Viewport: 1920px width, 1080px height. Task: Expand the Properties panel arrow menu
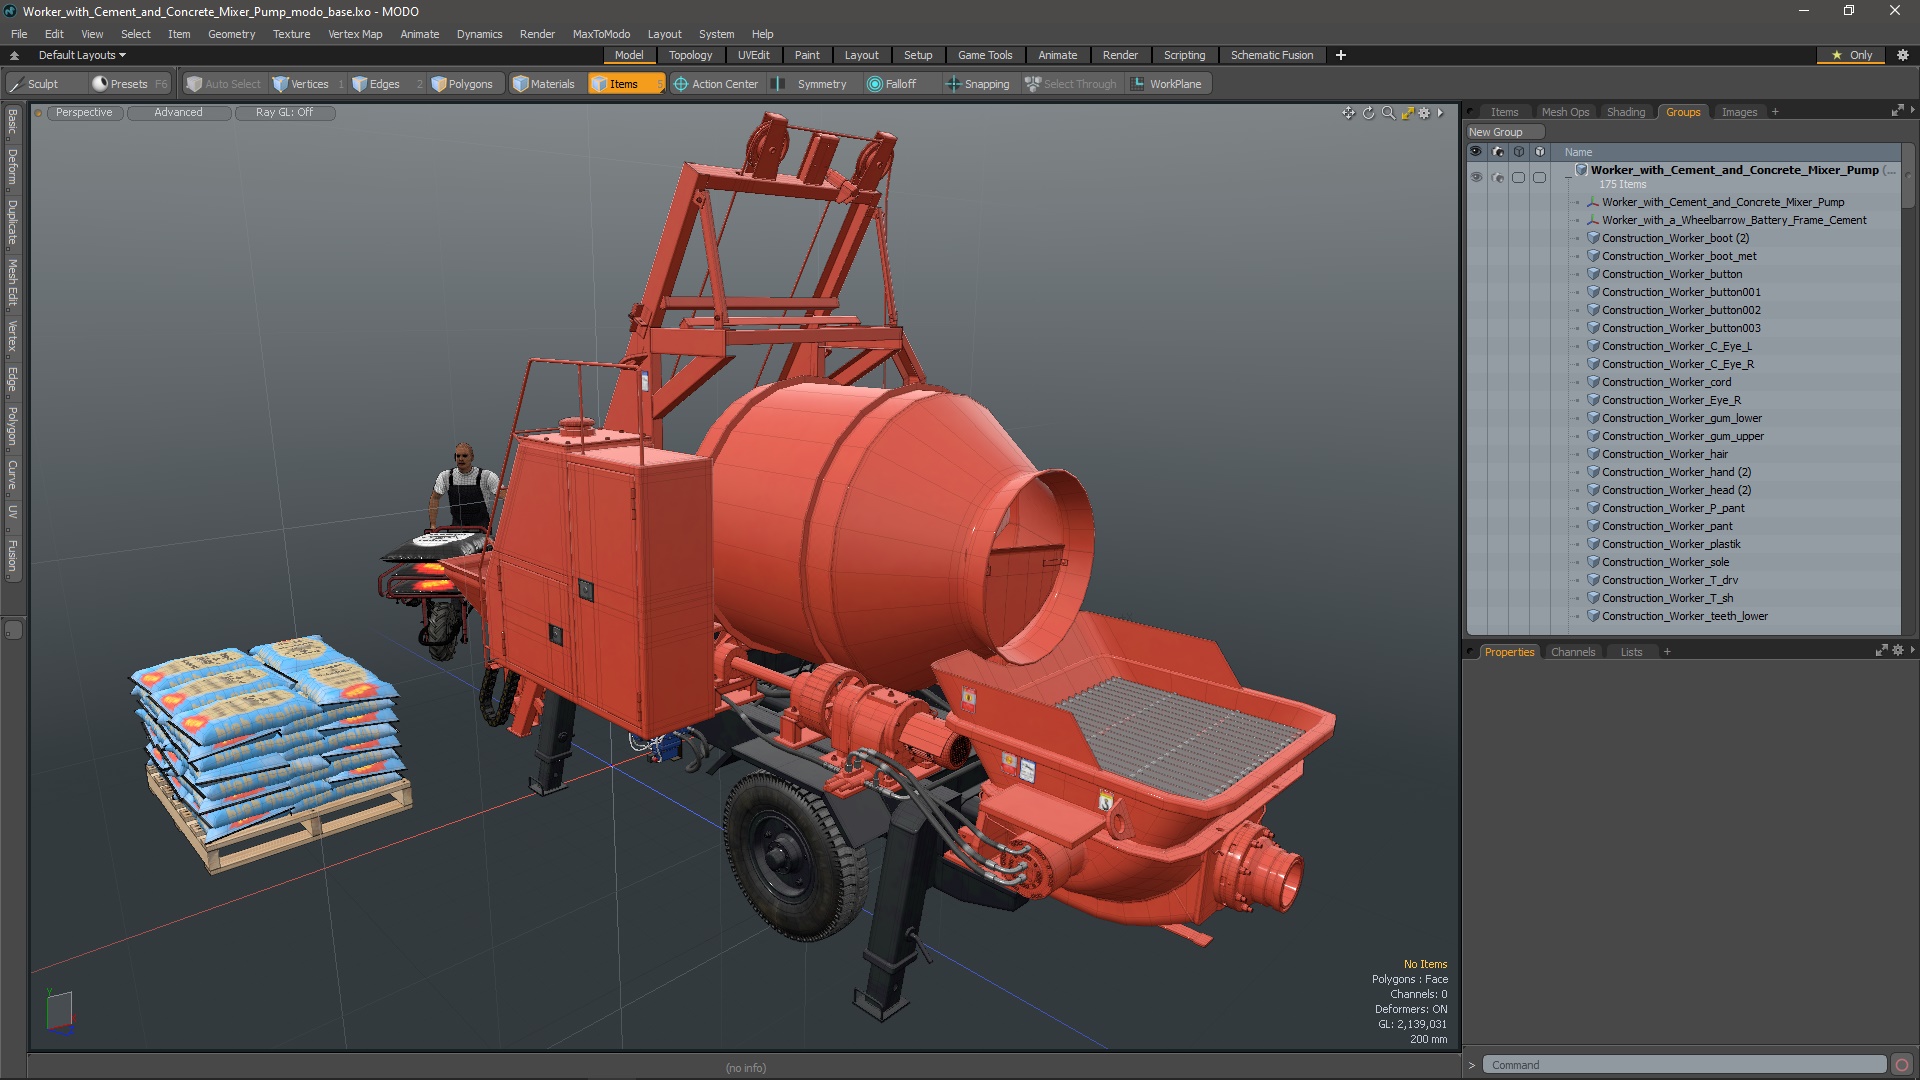1912,650
